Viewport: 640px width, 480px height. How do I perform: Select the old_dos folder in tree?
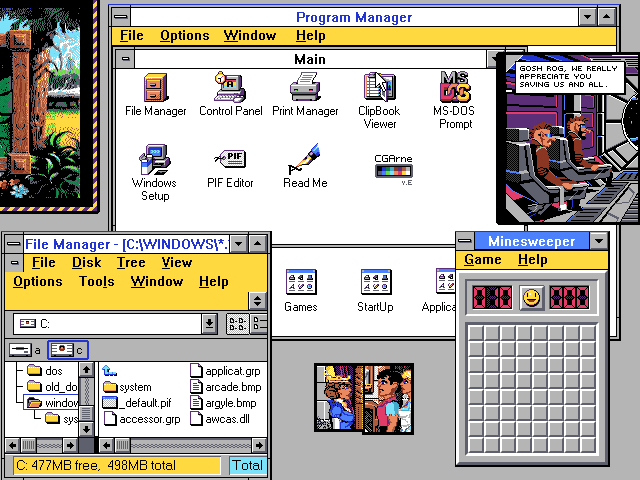[52, 387]
